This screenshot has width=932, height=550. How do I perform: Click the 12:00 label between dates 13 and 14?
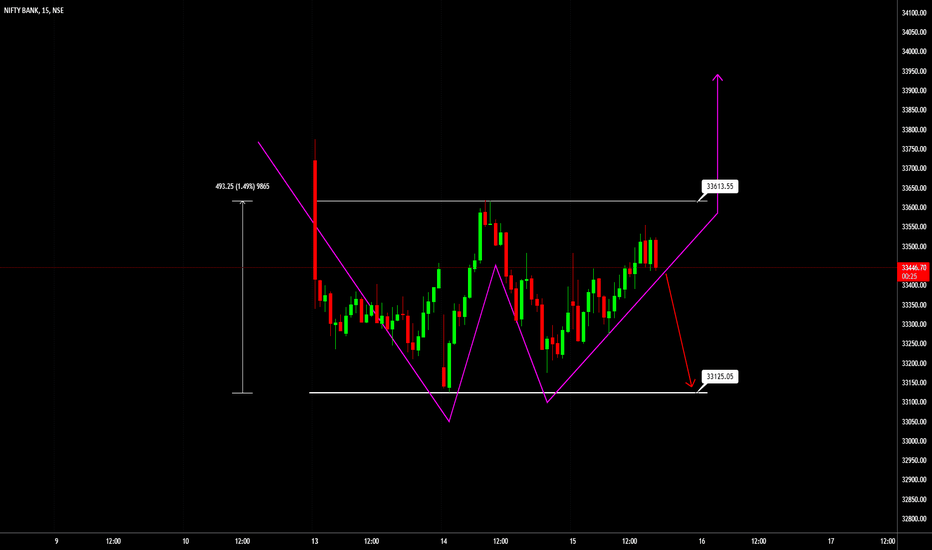pyautogui.click(x=371, y=542)
